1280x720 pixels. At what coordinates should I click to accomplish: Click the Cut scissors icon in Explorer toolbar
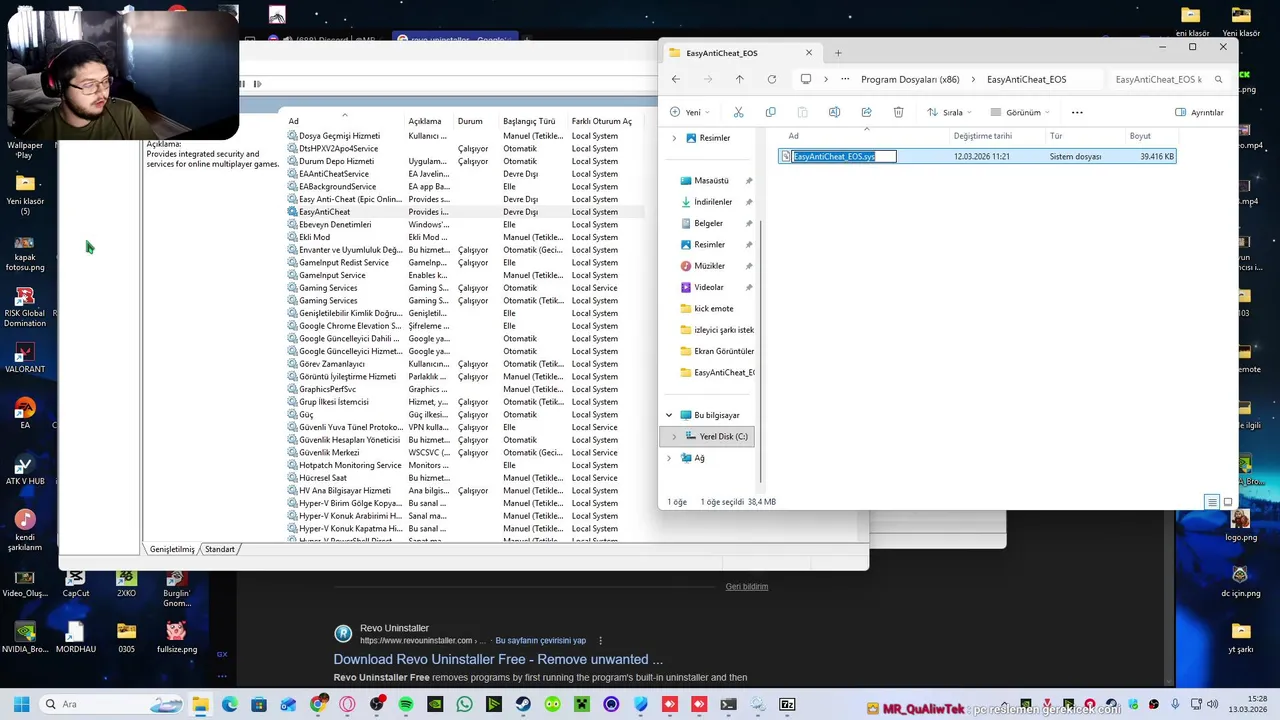click(x=738, y=112)
